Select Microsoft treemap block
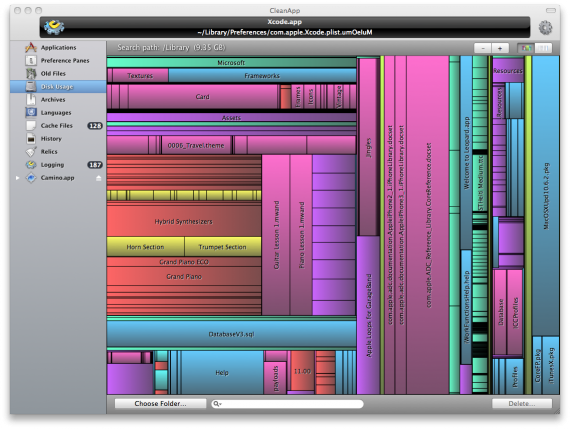The width and height of the screenshot is (570, 429). [231, 63]
